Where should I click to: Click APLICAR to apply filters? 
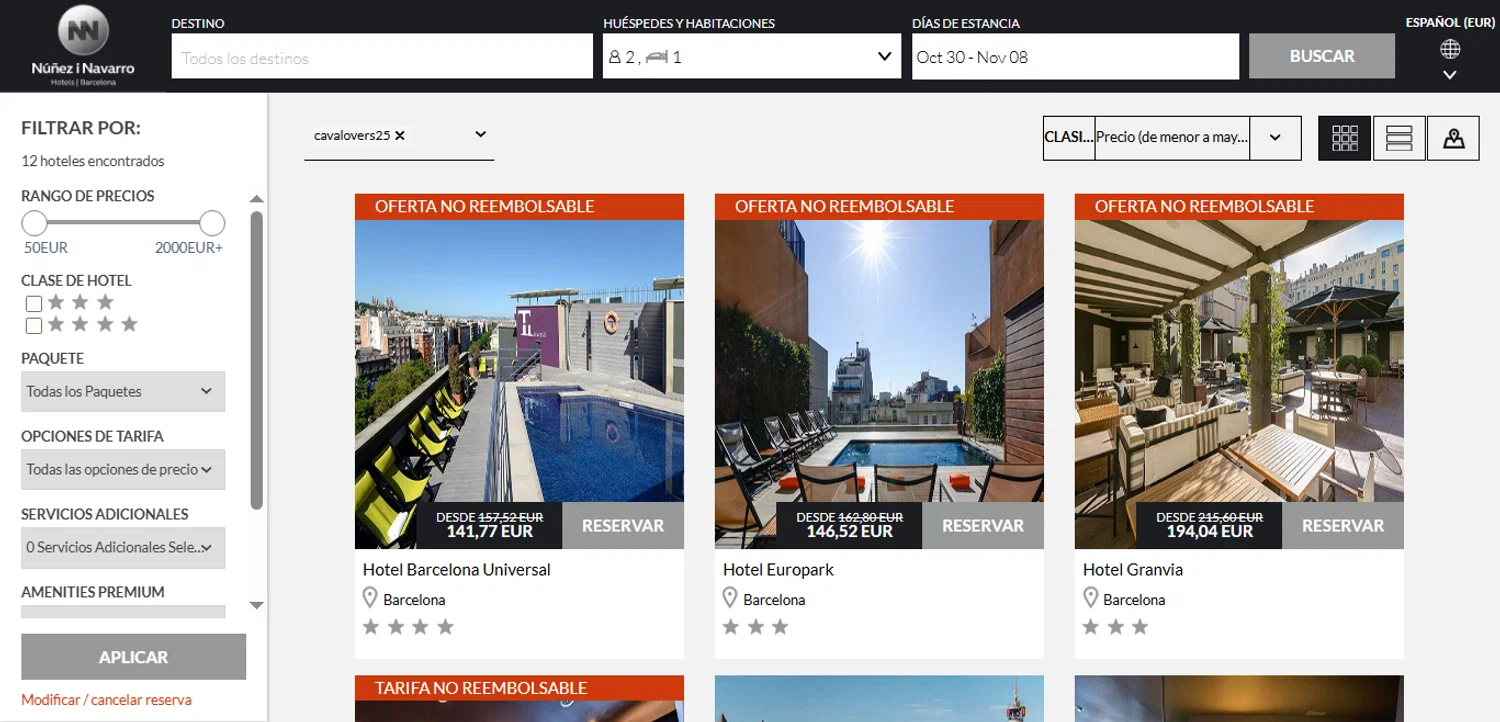click(x=133, y=657)
